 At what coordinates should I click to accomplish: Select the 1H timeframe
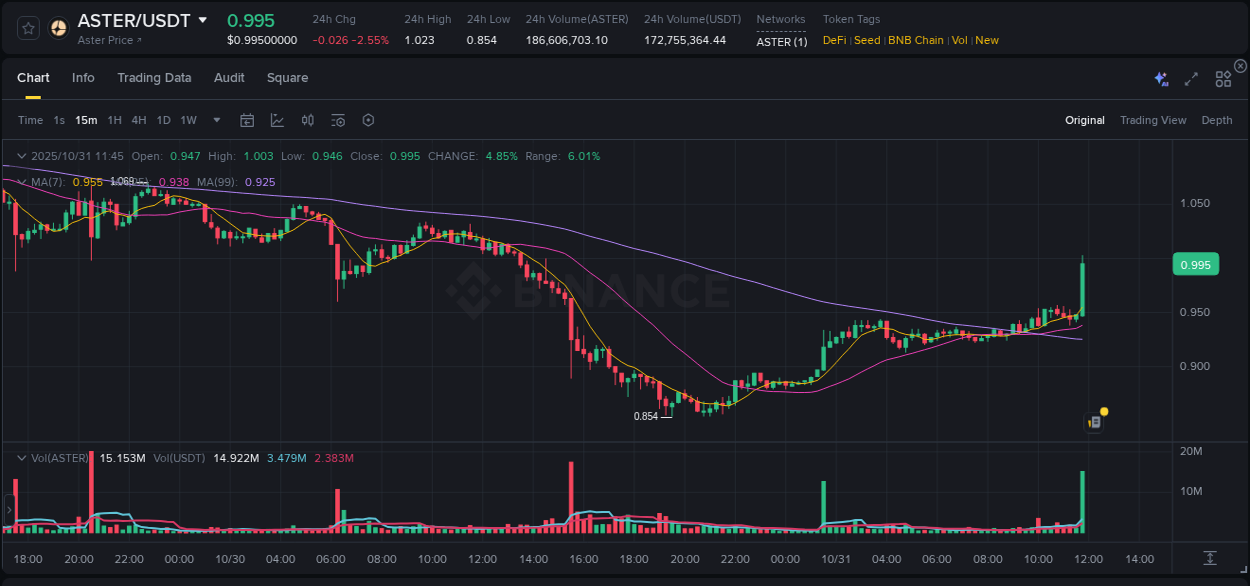tap(115, 119)
